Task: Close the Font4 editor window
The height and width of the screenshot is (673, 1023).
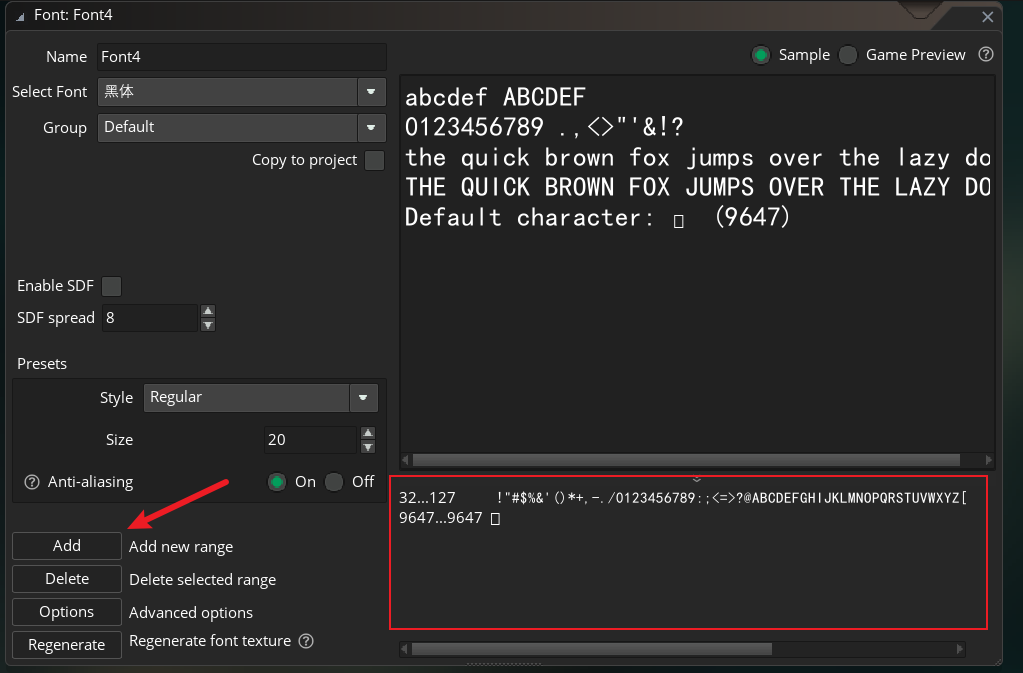Action: [x=987, y=17]
